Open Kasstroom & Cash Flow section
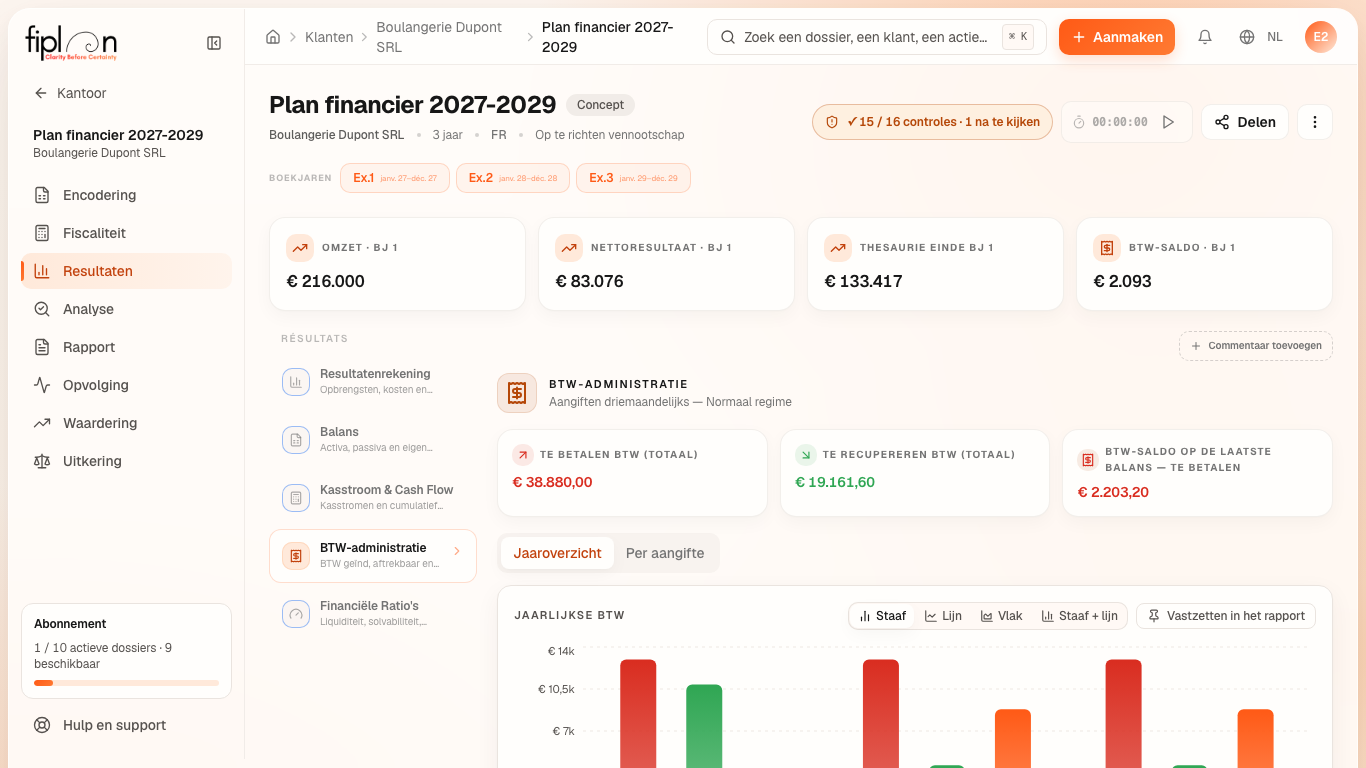 coord(373,497)
